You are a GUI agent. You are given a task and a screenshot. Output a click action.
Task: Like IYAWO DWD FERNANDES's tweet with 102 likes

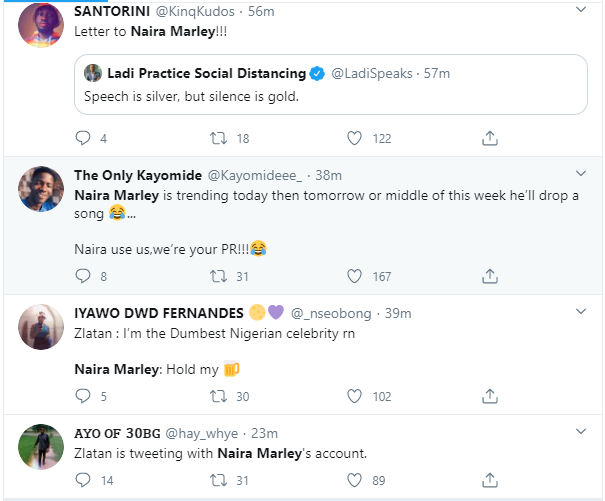click(x=354, y=396)
